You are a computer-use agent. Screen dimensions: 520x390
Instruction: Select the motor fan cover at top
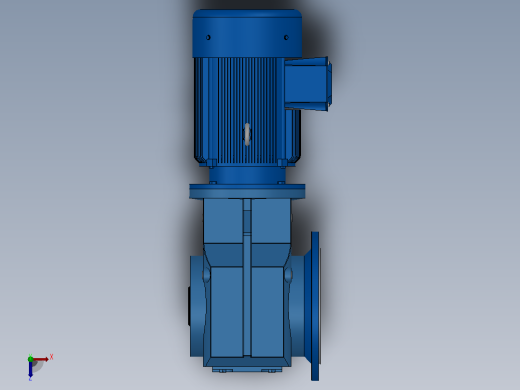pos(247,33)
